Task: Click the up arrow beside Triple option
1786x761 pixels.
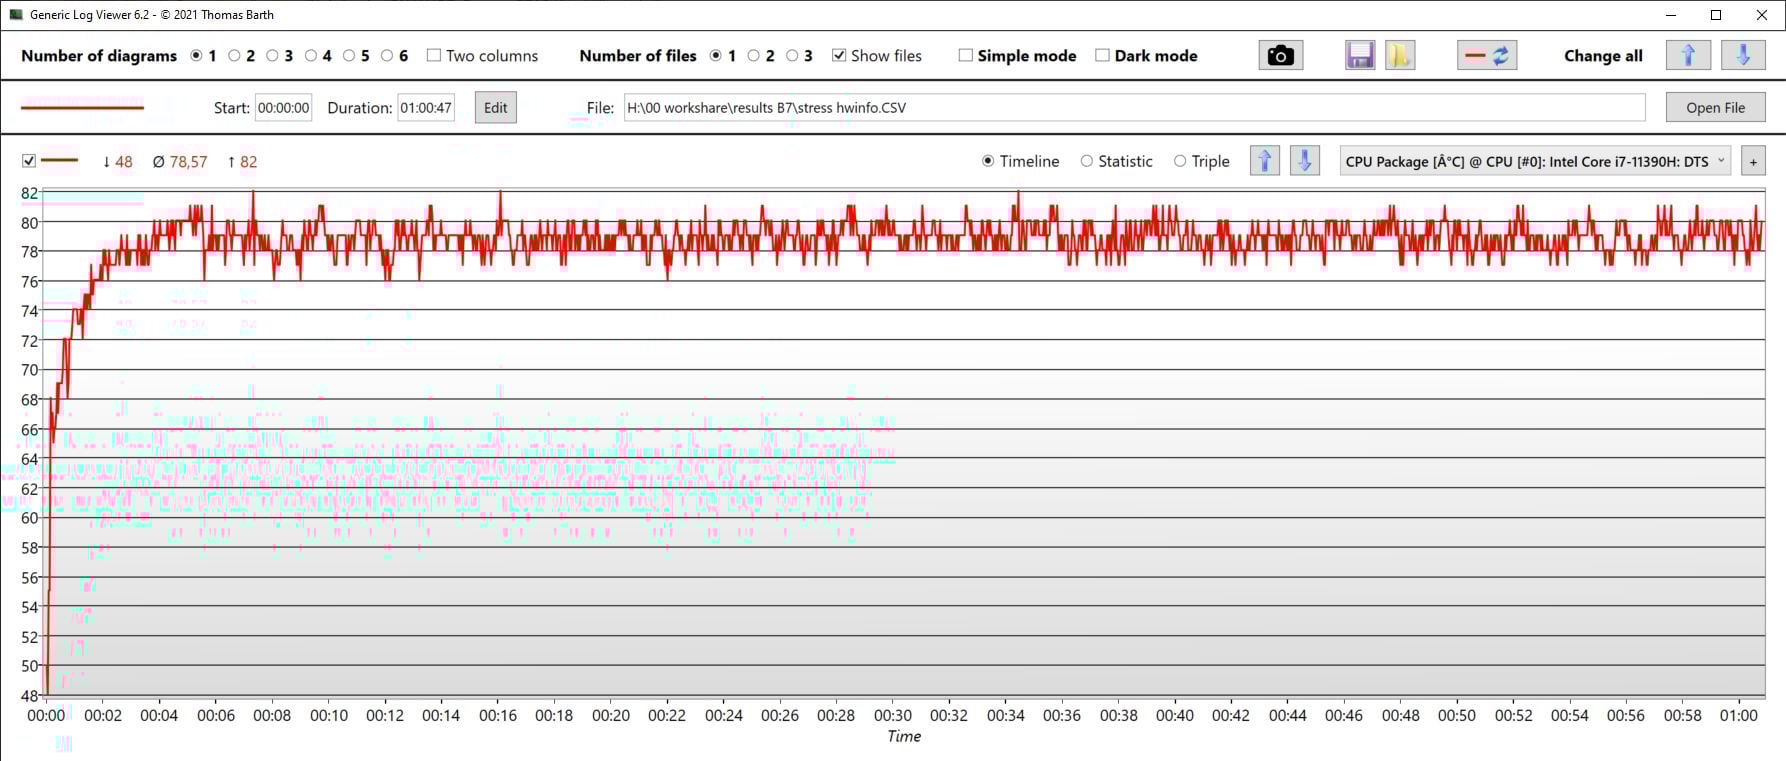Action: click(1264, 161)
